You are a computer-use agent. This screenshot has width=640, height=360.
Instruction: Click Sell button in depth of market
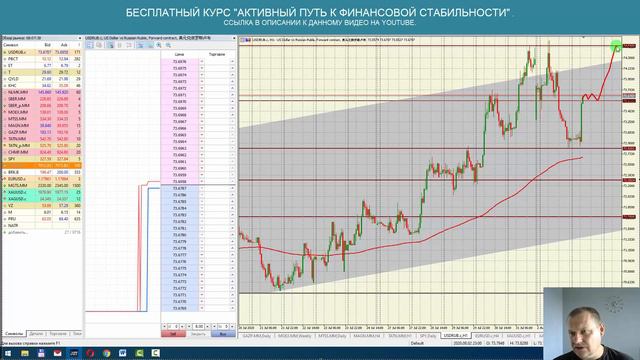coord(173,334)
